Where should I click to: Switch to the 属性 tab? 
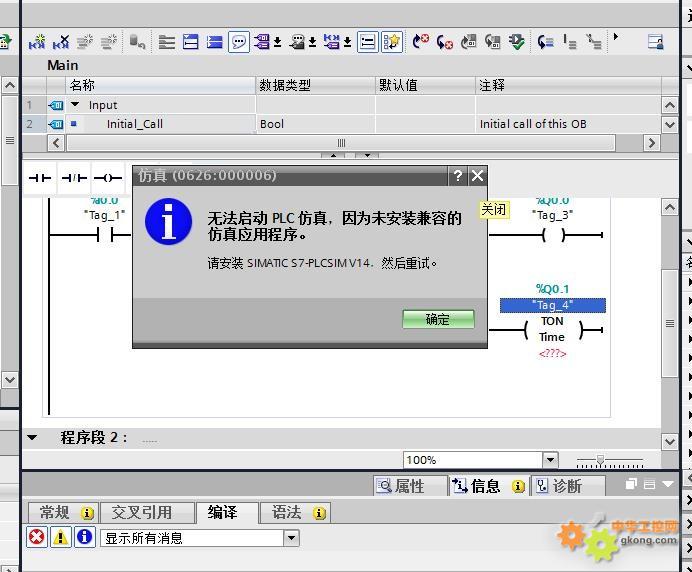pyautogui.click(x=410, y=486)
